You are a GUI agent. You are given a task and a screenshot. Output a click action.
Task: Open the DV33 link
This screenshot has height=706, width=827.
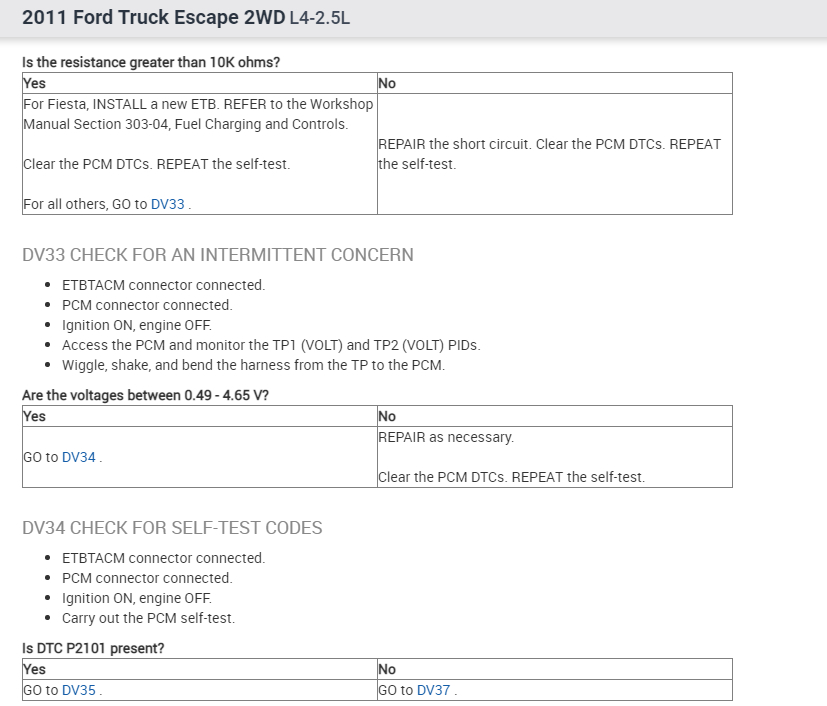point(167,204)
